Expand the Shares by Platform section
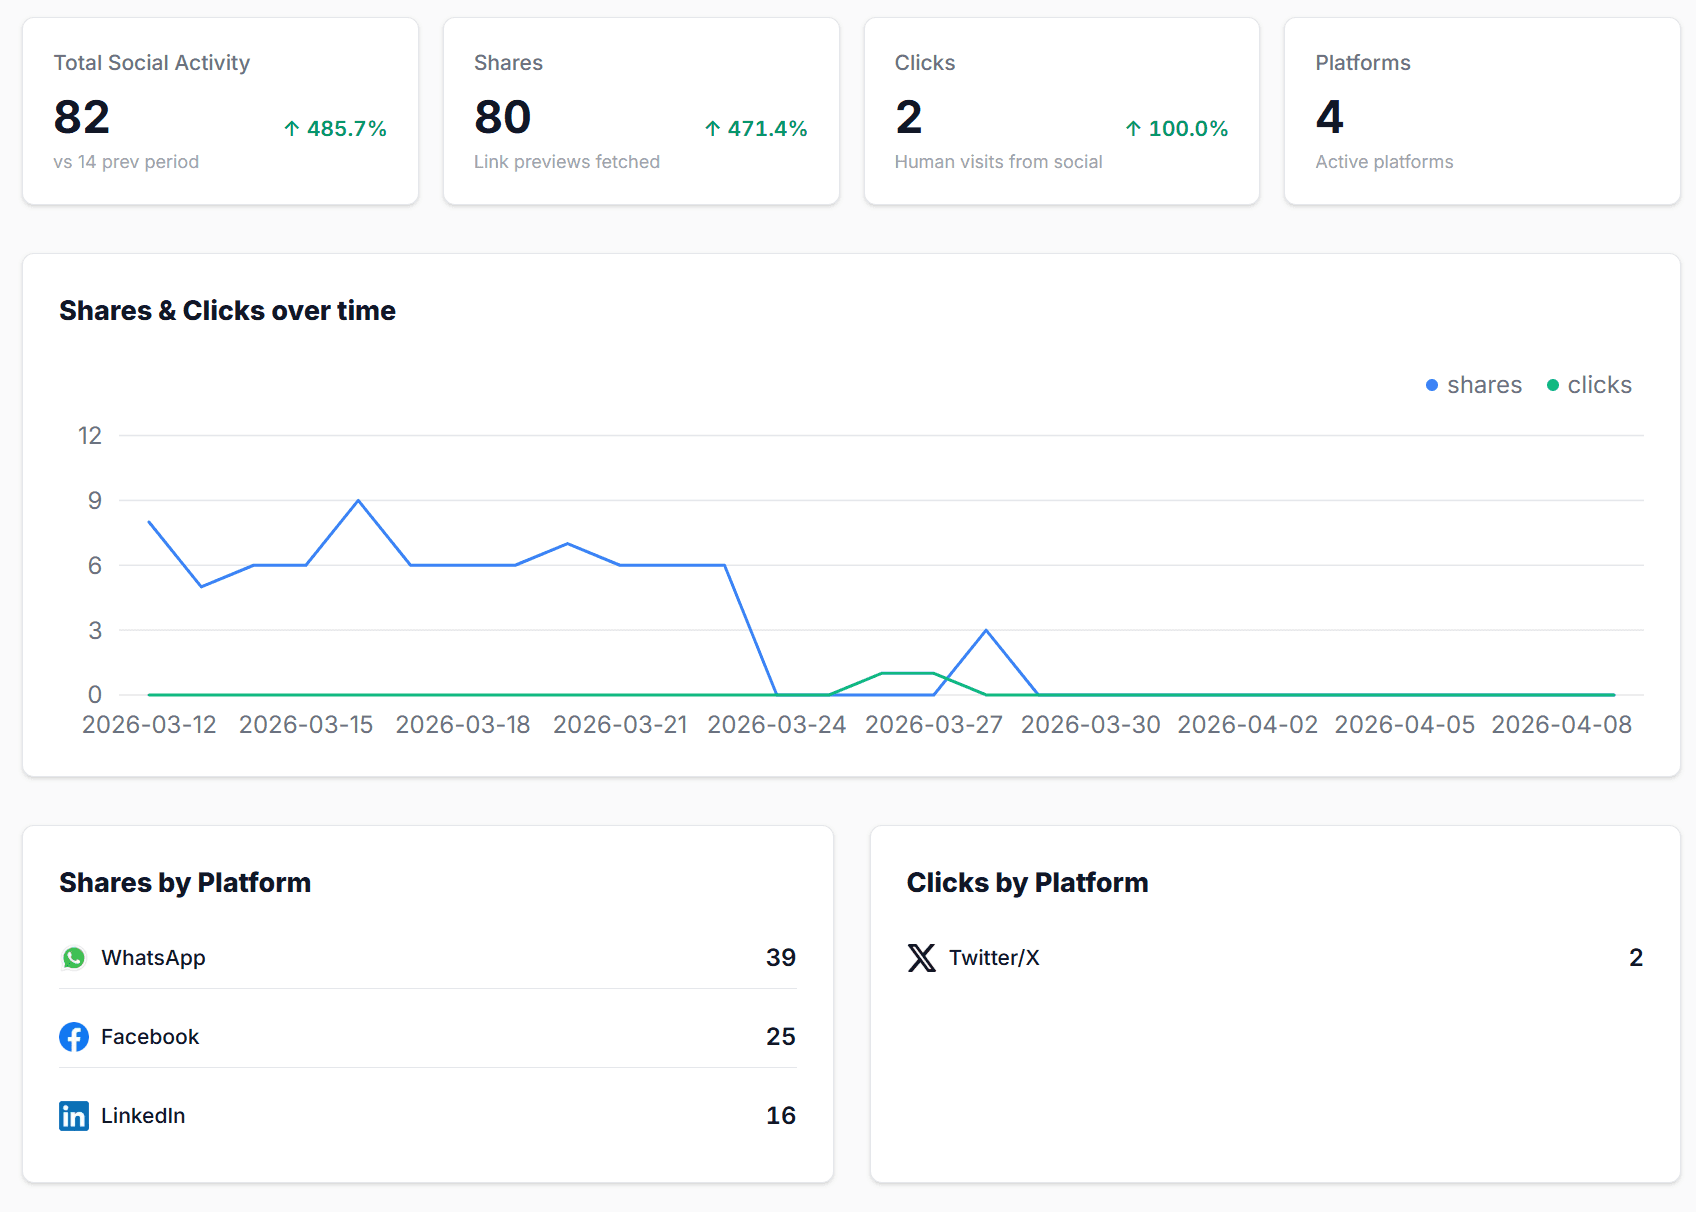Image resolution: width=1696 pixels, height=1212 pixels. (x=185, y=883)
